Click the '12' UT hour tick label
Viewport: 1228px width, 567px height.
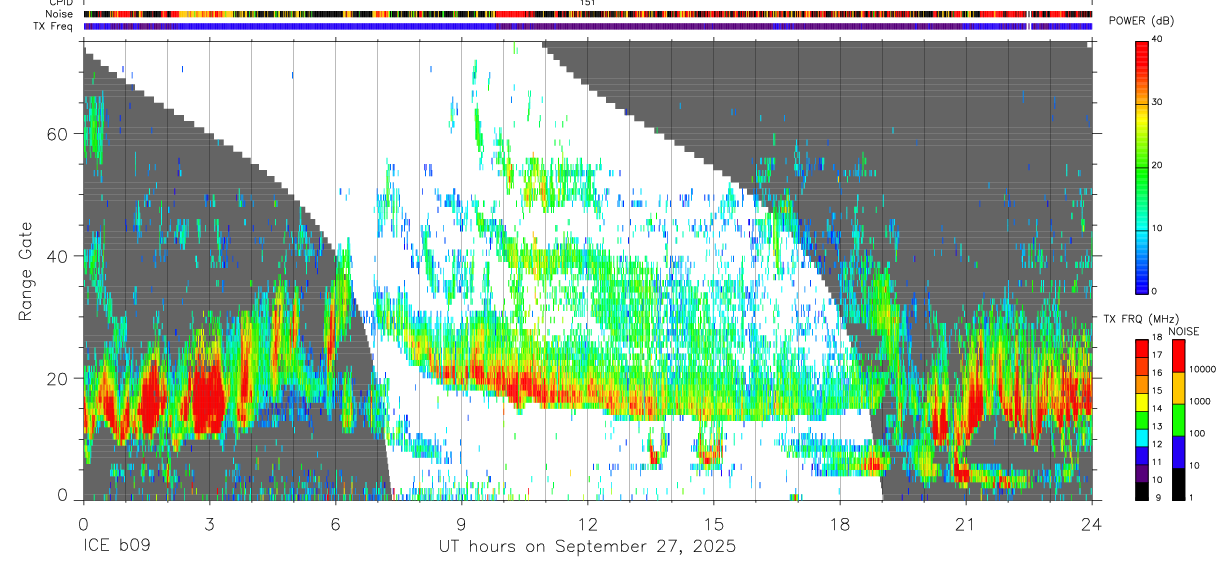click(x=587, y=523)
